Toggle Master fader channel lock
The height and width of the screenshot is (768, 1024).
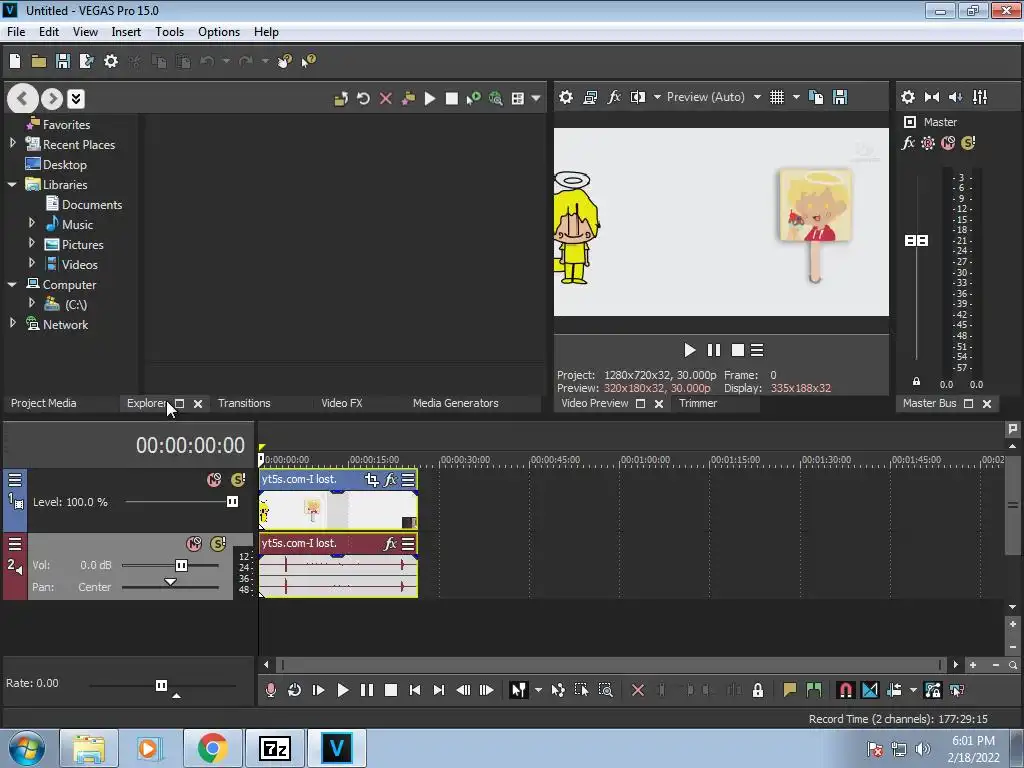pyautogui.click(x=916, y=381)
